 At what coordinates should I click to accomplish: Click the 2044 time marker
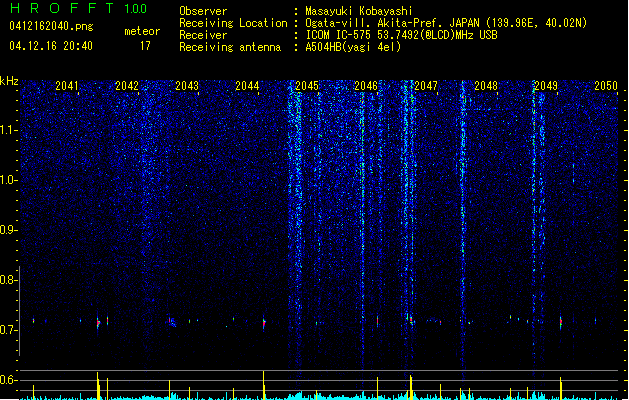click(247, 85)
